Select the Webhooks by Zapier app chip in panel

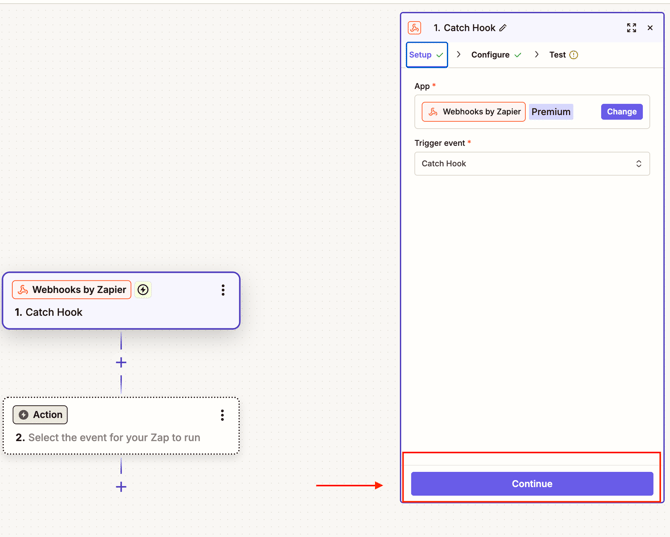coord(473,112)
